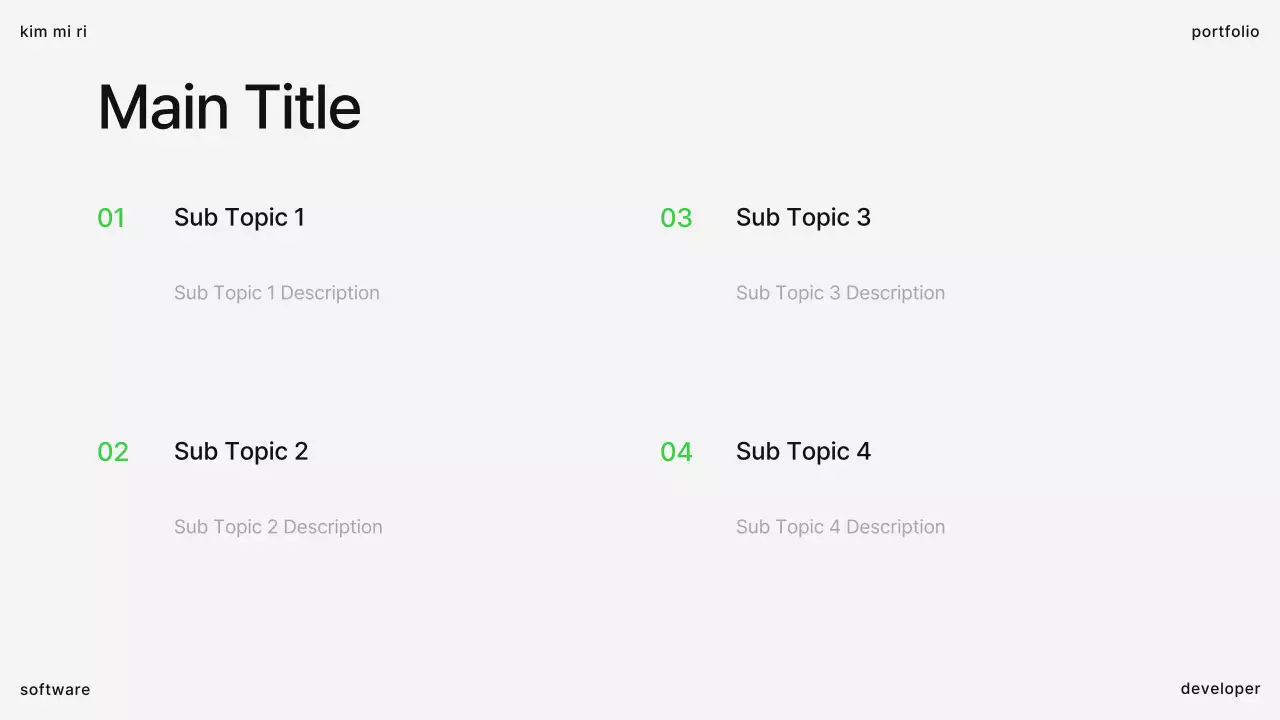Select the 'Sub Topic 2 Description' text
Screen dimensions: 1280x720
[x=278, y=527]
